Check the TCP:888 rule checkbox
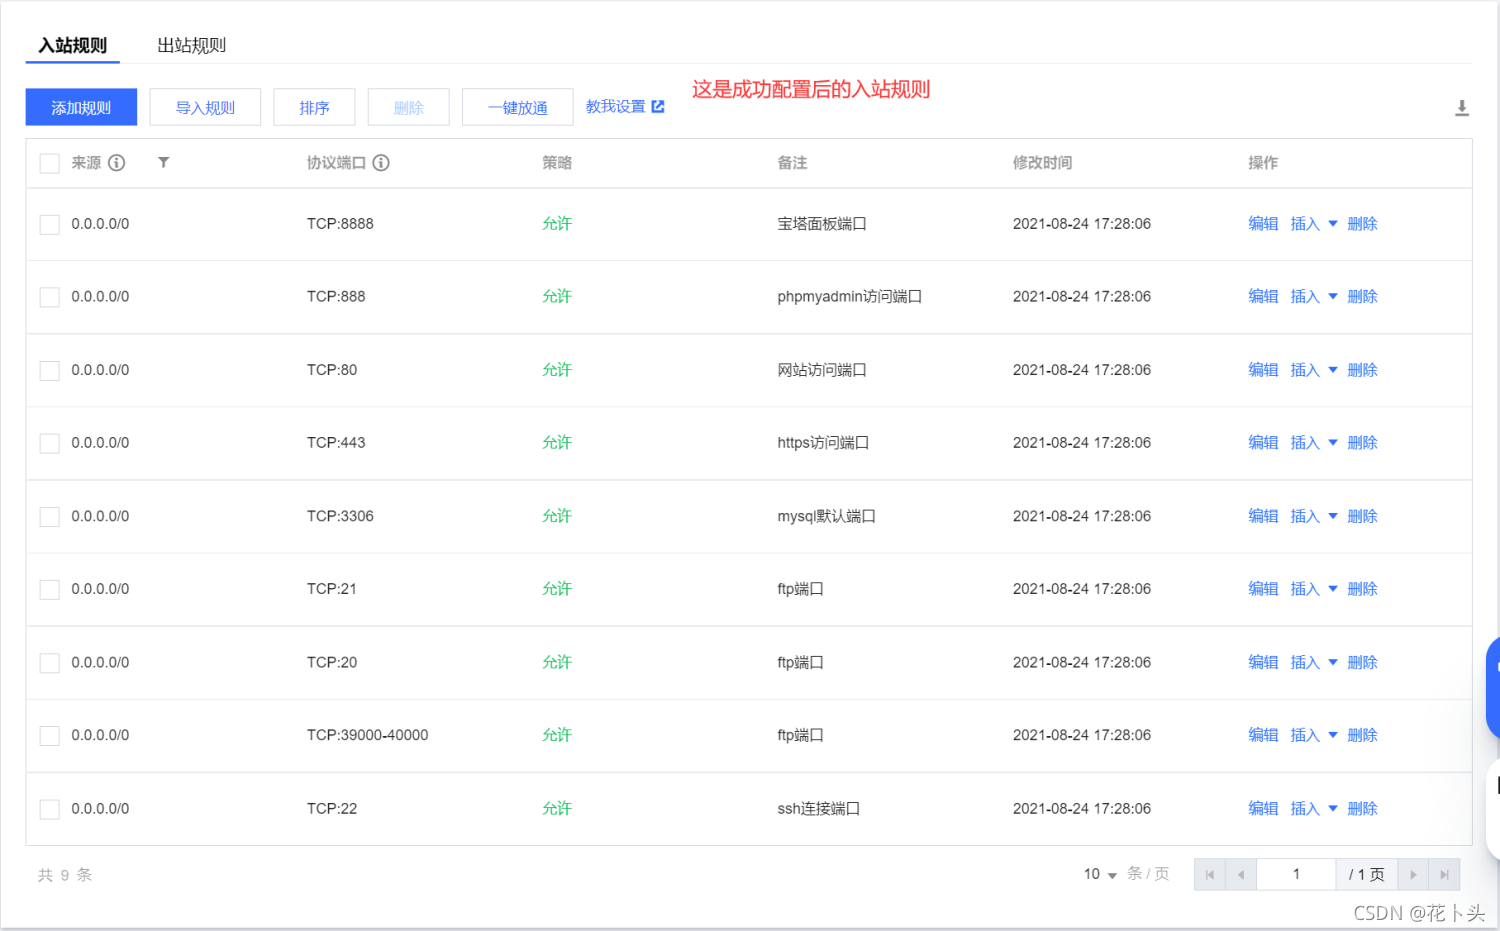The width and height of the screenshot is (1500, 931). 49,297
